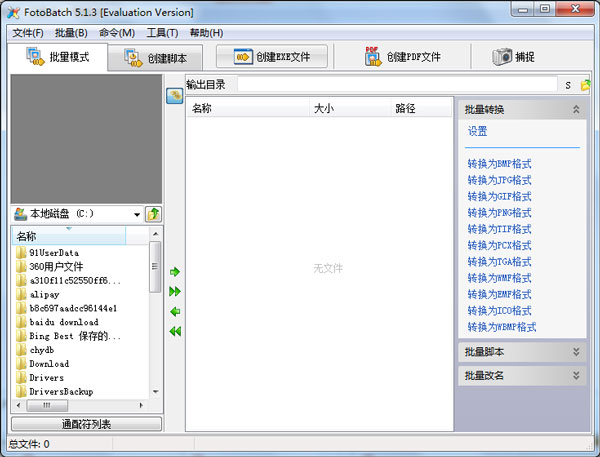Click the S button beside output directory
Screen dimensions: 600x457
click(568, 85)
